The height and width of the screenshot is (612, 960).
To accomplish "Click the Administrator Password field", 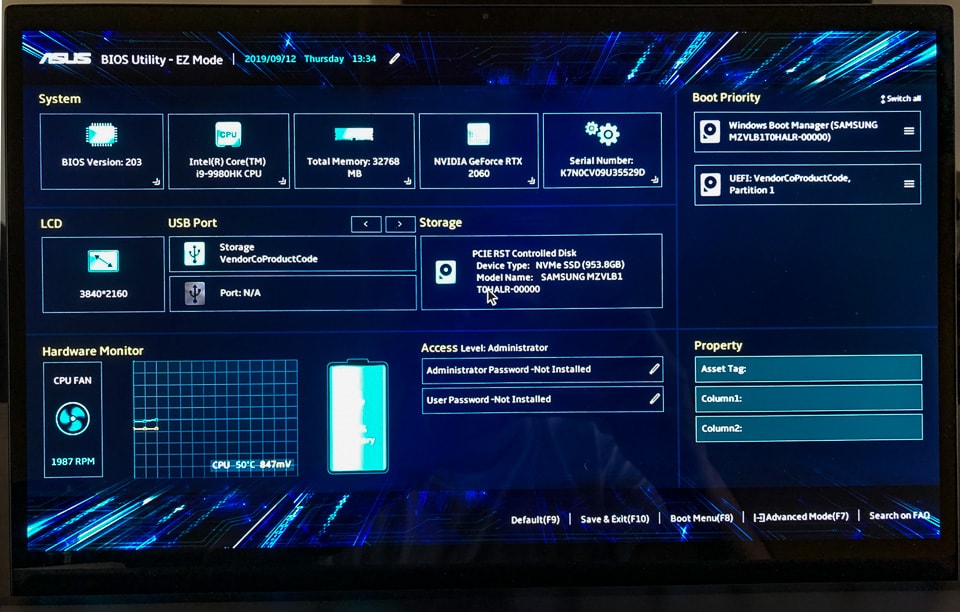I will click(542, 370).
